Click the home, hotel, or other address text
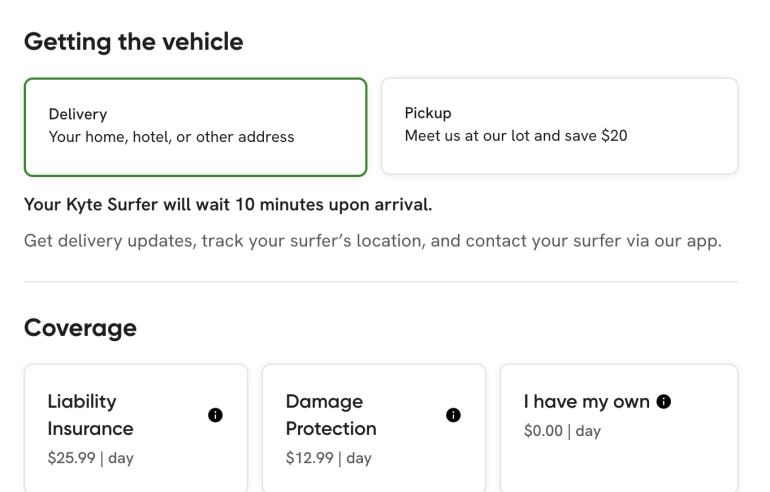Viewport: 770px width, 492px height. [171, 136]
